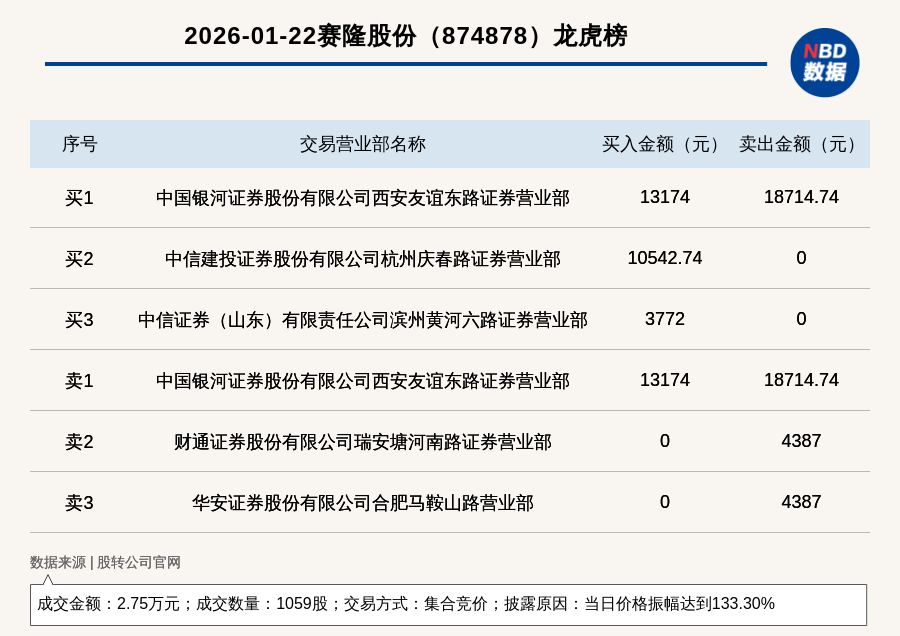Select the 交易营业部名称 column header

[362, 144]
